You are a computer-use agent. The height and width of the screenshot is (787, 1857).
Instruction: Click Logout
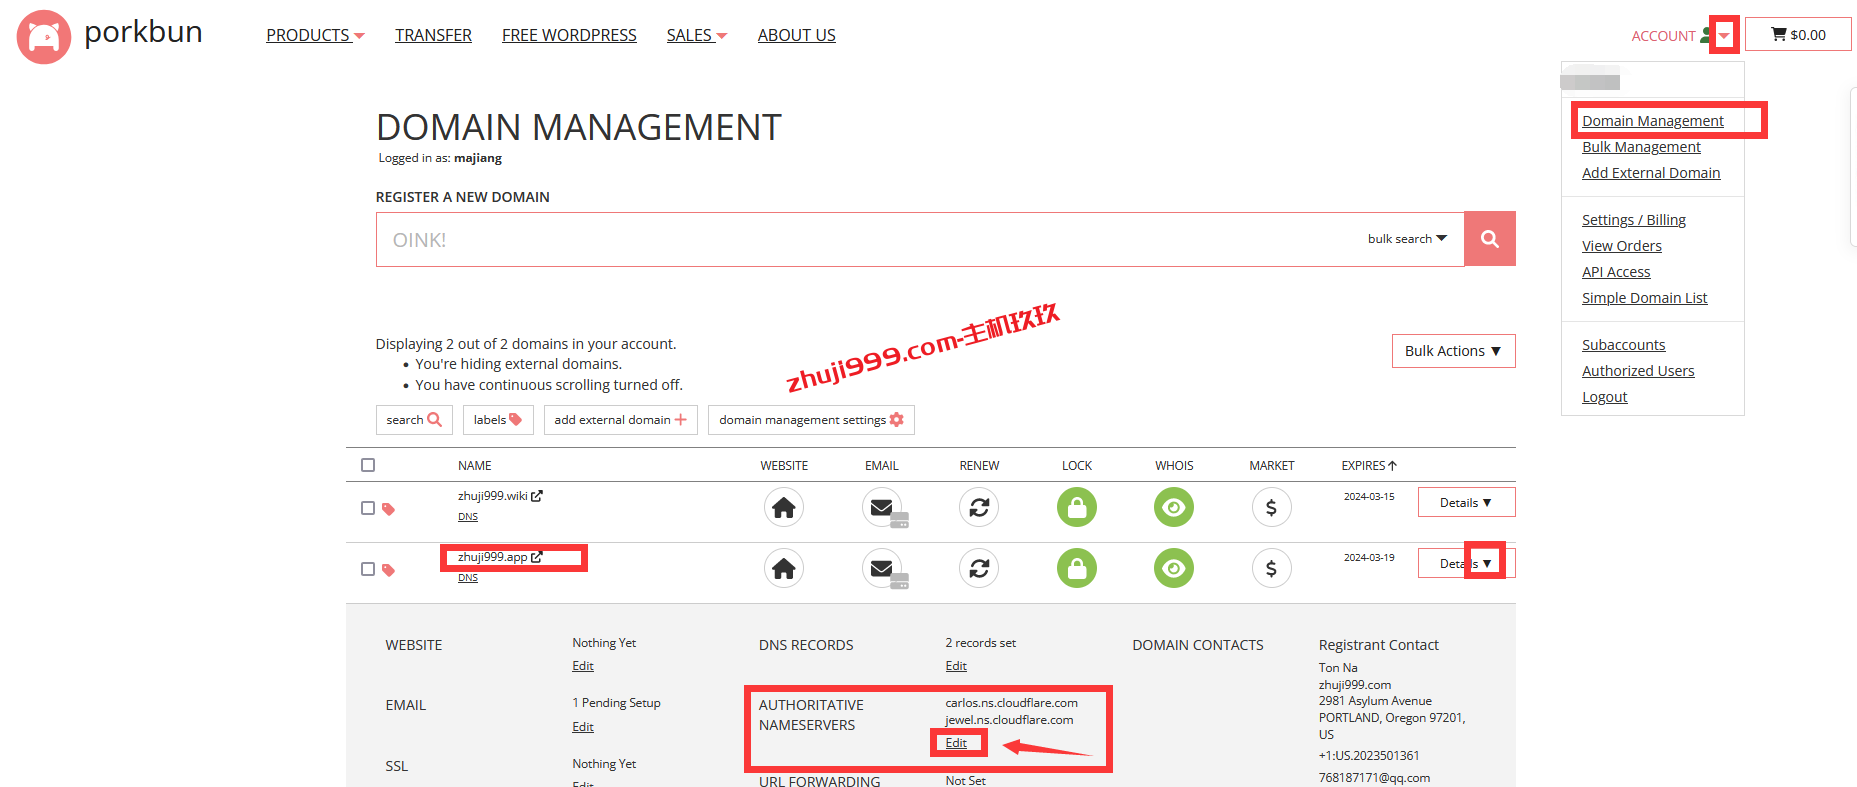1605,397
